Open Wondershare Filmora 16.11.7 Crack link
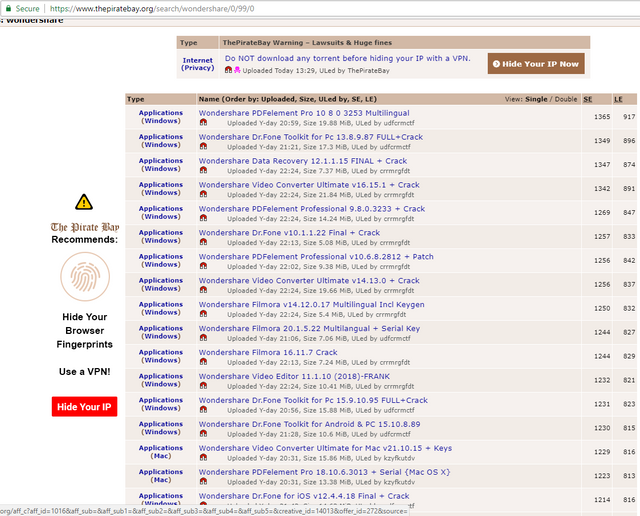 268,352
